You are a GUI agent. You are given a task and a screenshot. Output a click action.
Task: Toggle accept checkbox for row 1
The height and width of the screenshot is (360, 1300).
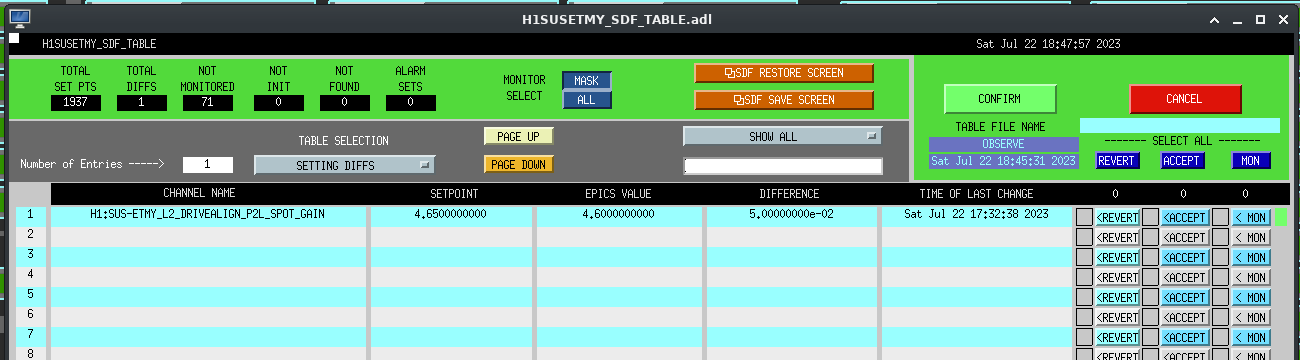(x=1150, y=217)
